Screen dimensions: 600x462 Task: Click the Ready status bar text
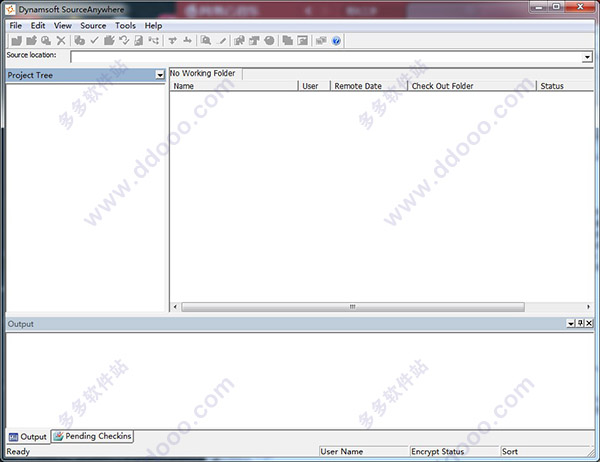[18, 452]
